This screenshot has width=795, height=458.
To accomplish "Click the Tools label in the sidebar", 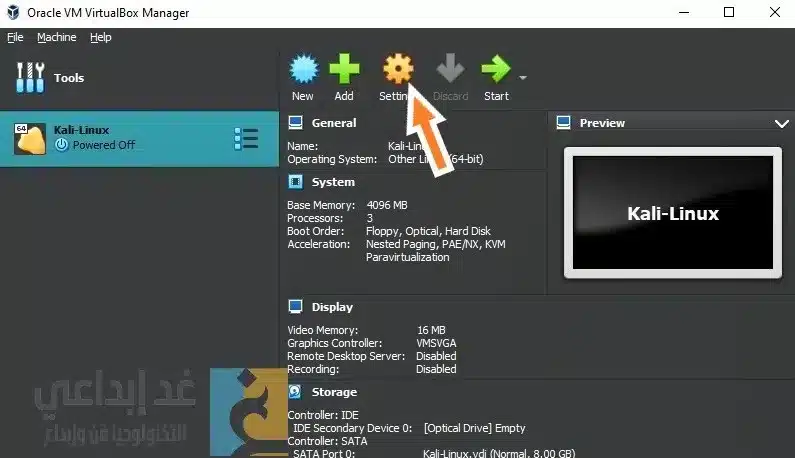I will (69, 78).
